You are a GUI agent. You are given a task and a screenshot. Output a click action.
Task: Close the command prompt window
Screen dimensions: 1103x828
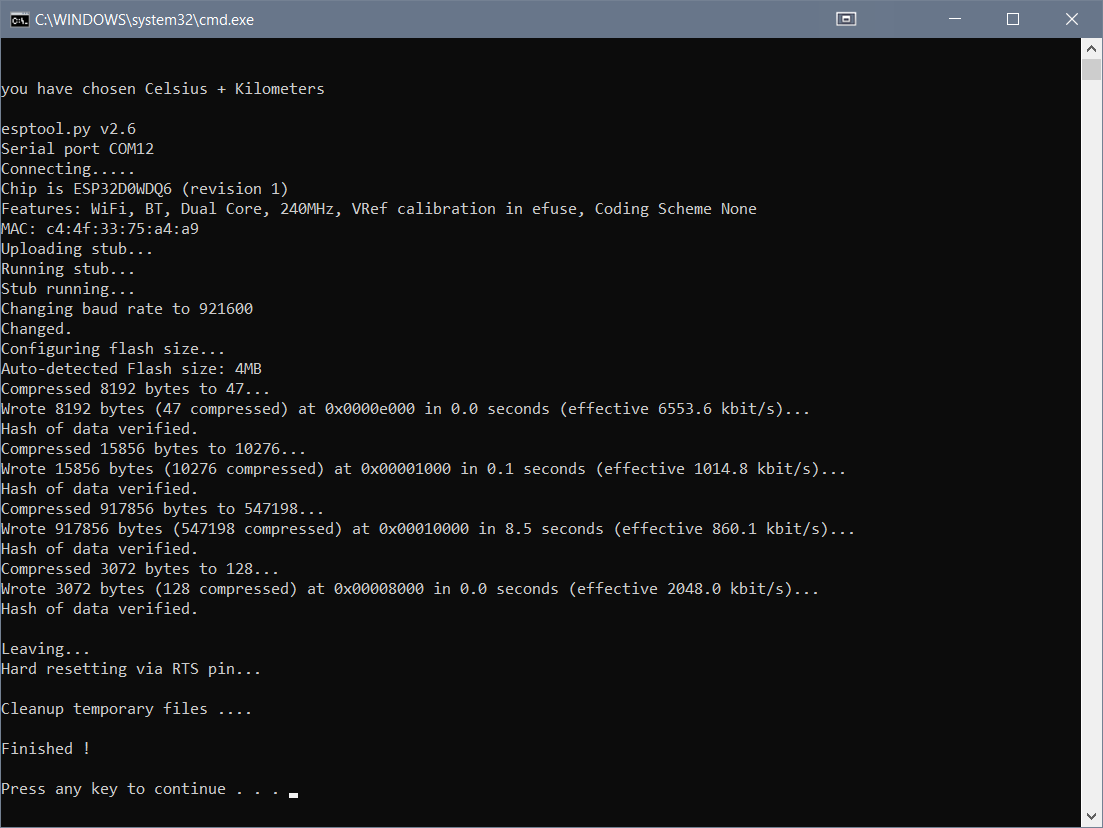click(1070, 19)
